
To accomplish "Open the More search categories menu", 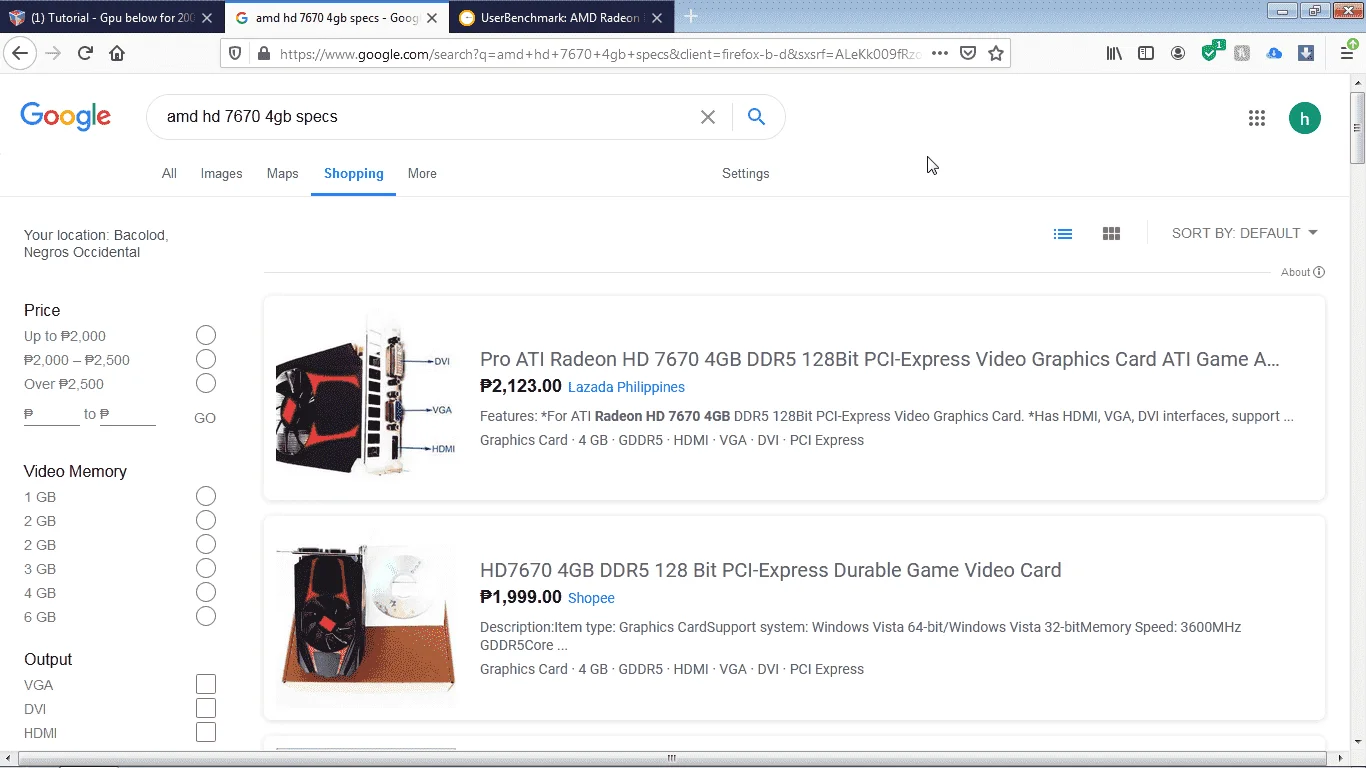I will point(422,174).
